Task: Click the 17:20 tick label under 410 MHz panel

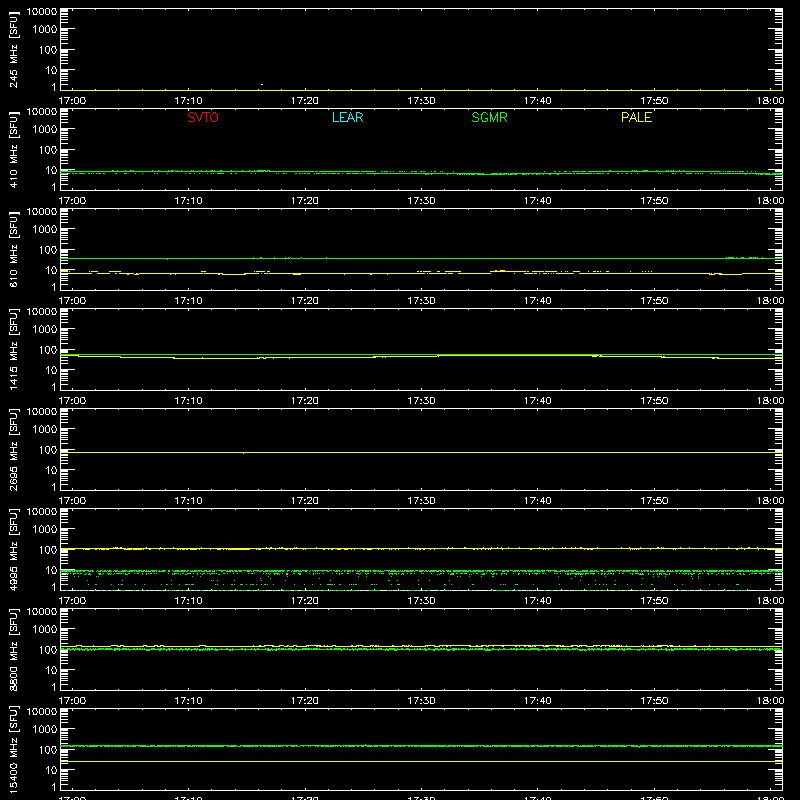Action: (305, 201)
